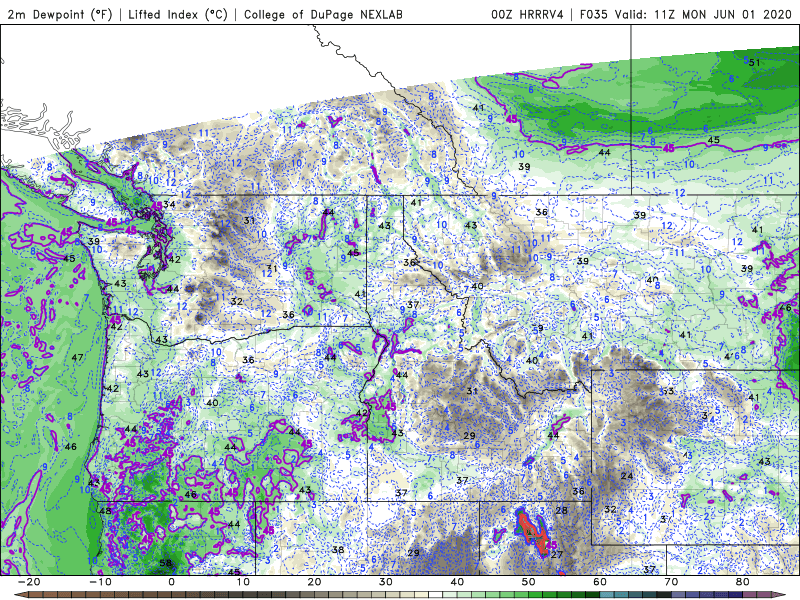The image size is (800, 600).
Task: Click the dewpoint value '51' on map
Action: coord(755,63)
